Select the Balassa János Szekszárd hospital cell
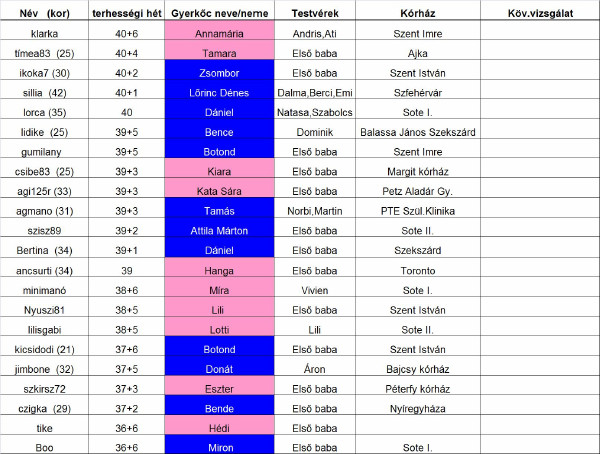600x454 pixels. [x=414, y=132]
